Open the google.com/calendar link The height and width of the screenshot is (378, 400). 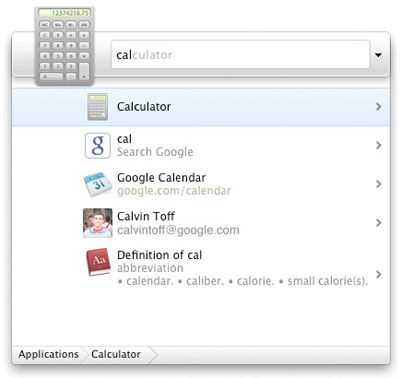pyautogui.click(x=174, y=191)
